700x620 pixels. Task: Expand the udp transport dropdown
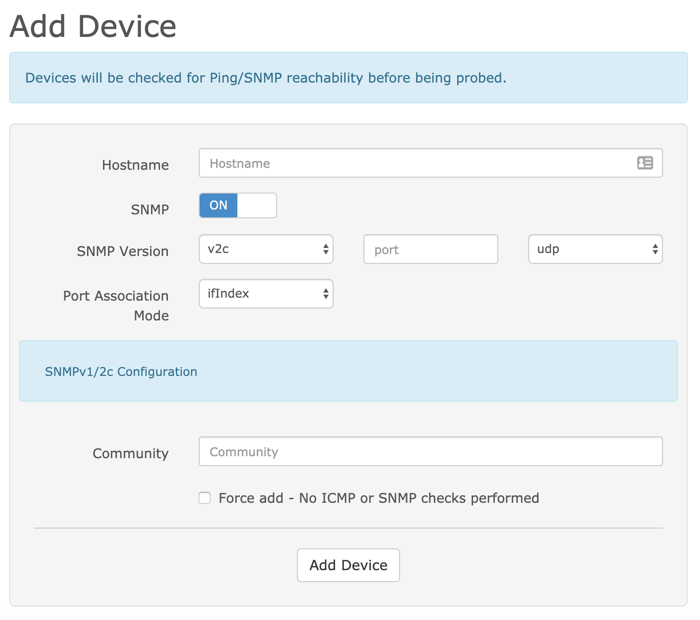(x=595, y=249)
